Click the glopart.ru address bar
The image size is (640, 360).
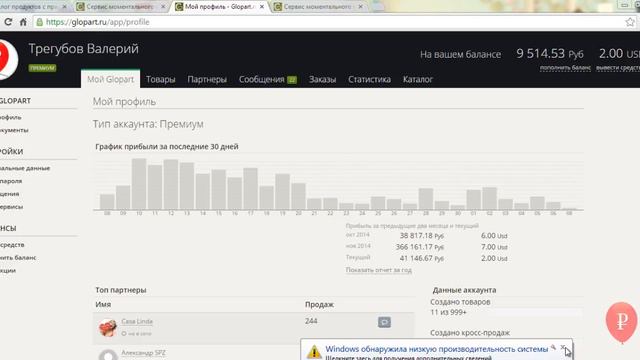pyautogui.click(x=327, y=22)
